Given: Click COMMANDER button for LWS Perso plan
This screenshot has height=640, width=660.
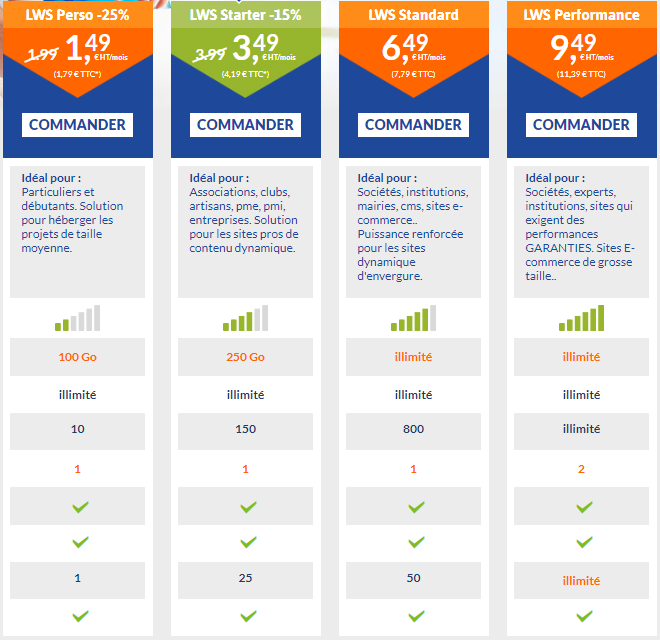Looking at the screenshot, I should [77, 125].
